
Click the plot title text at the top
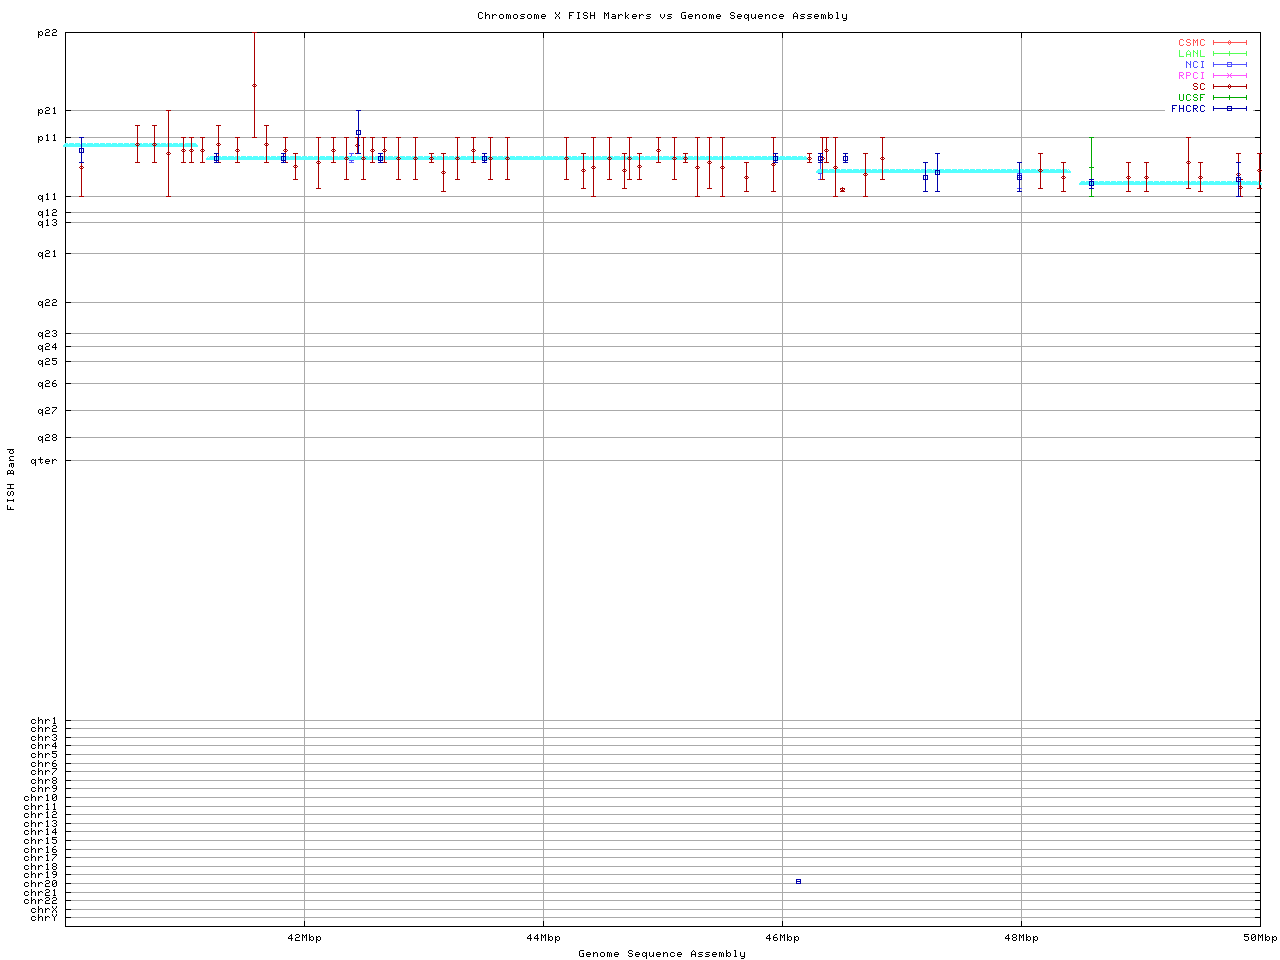662,15
